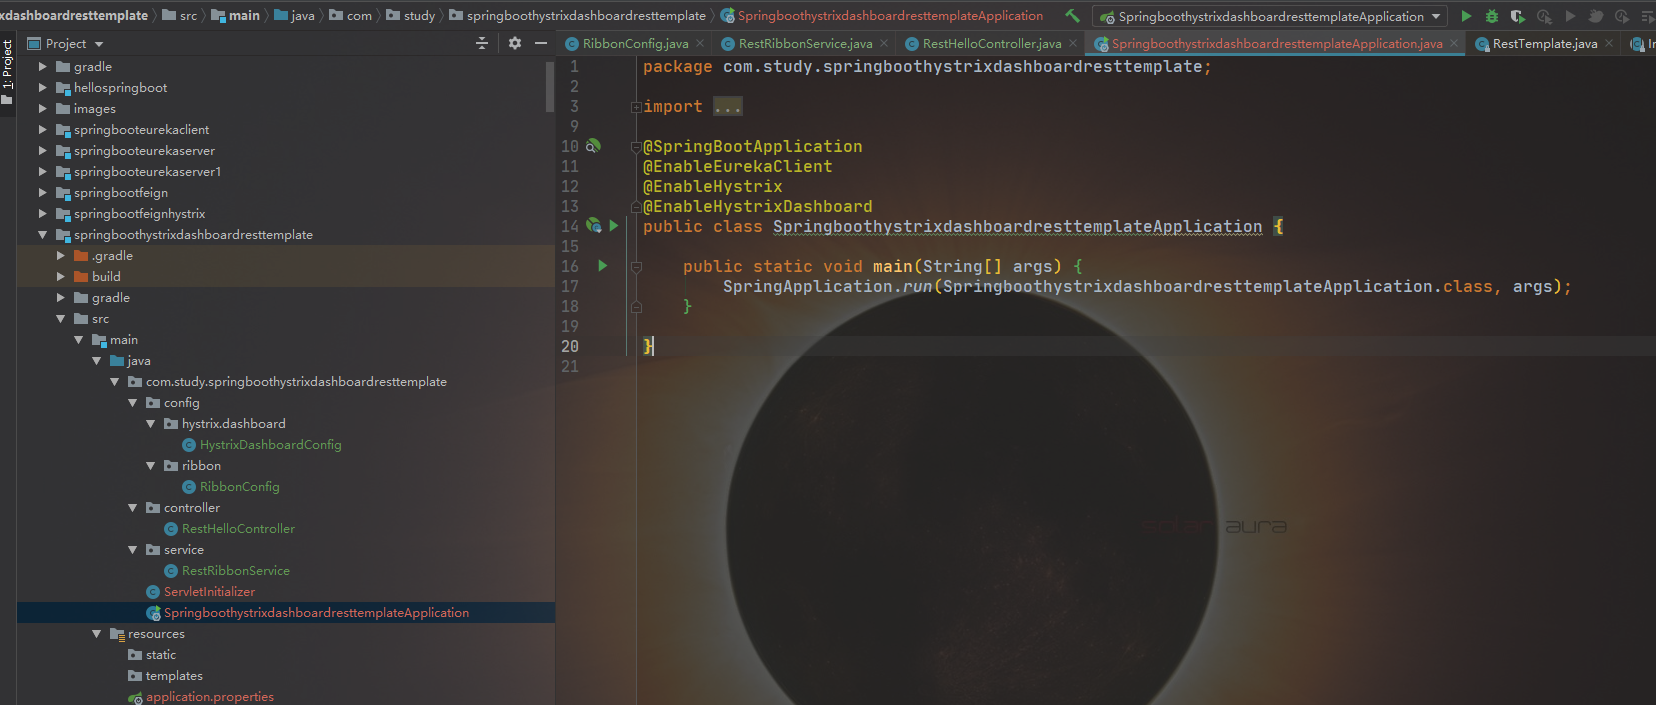The height and width of the screenshot is (705, 1656).
Task: Expand the folded import block
Action: (x=636, y=107)
